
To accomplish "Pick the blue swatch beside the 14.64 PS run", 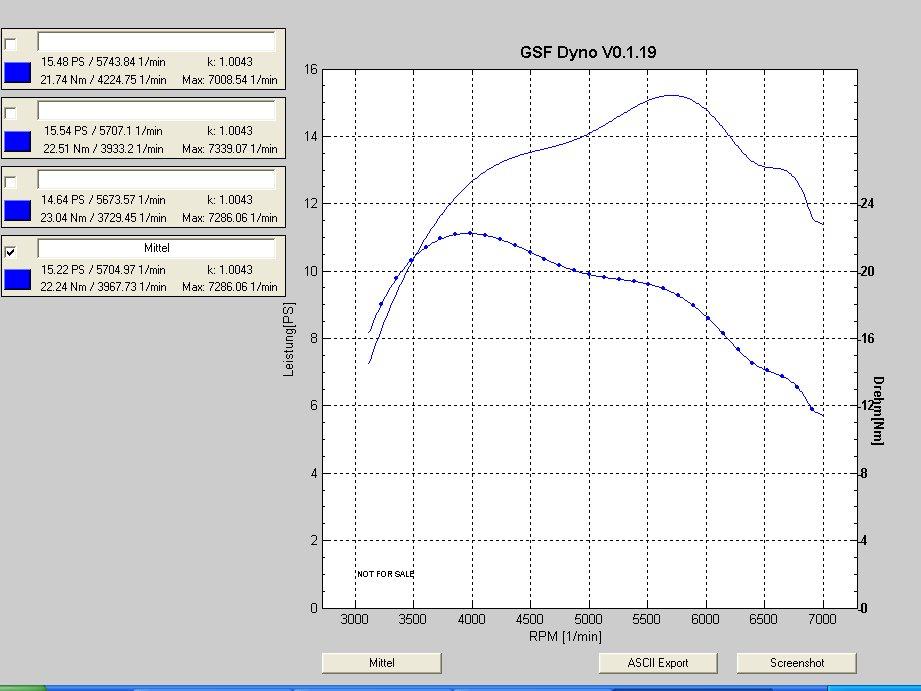I will 18,210.
